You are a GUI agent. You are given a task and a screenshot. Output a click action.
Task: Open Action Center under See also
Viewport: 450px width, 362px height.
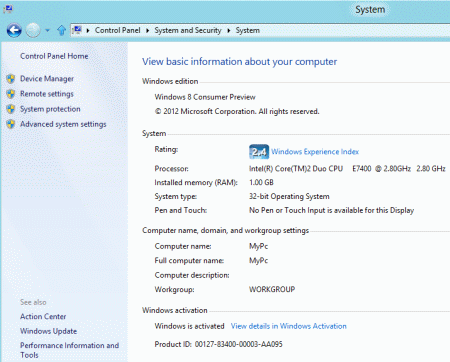pyautogui.click(x=43, y=316)
